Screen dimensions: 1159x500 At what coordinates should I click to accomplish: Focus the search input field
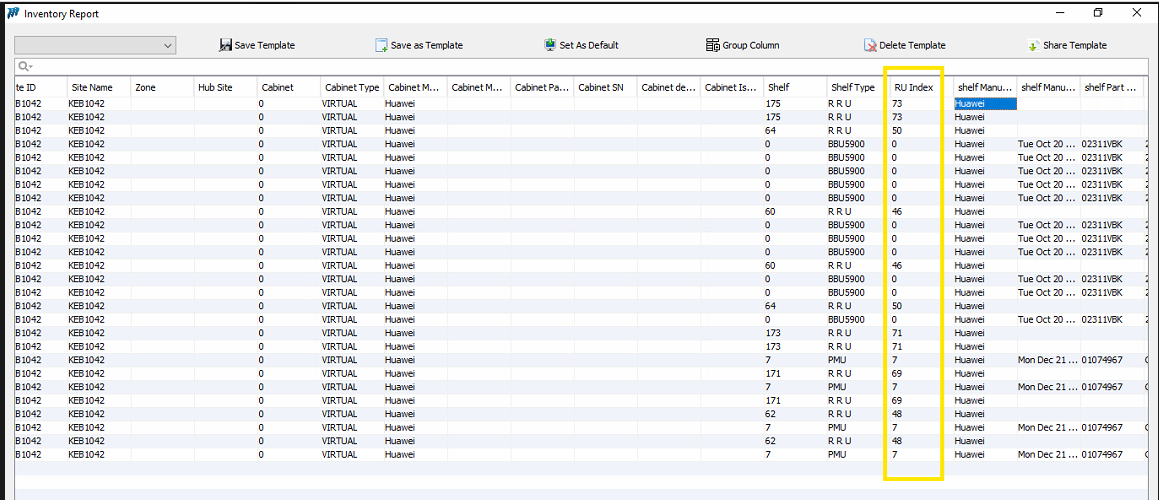[580, 67]
